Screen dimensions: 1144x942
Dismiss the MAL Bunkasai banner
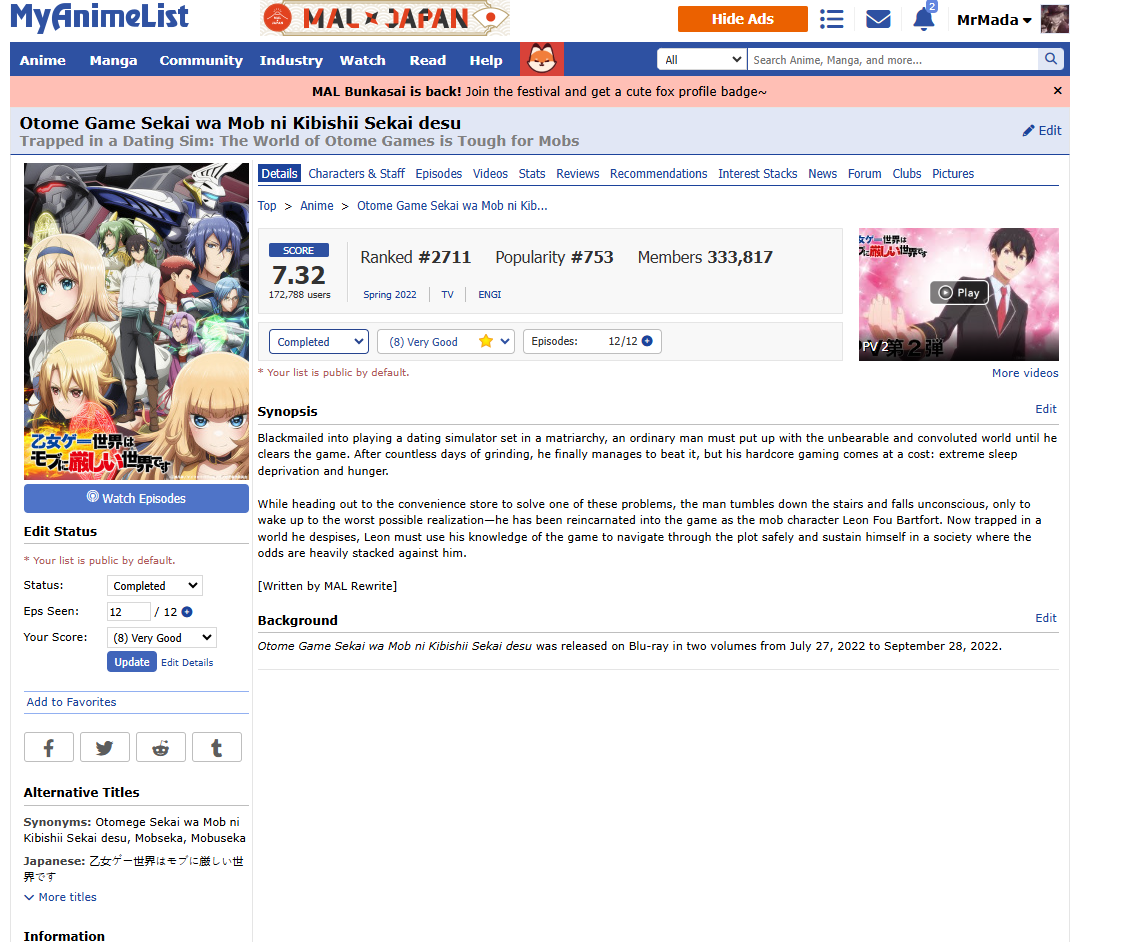[1057, 90]
